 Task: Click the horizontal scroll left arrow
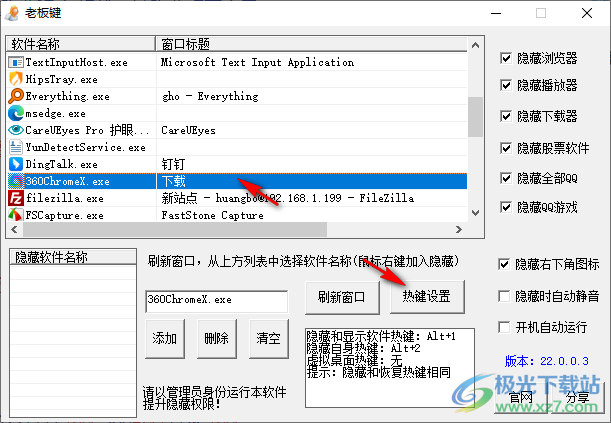pyautogui.click(x=14, y=229)
